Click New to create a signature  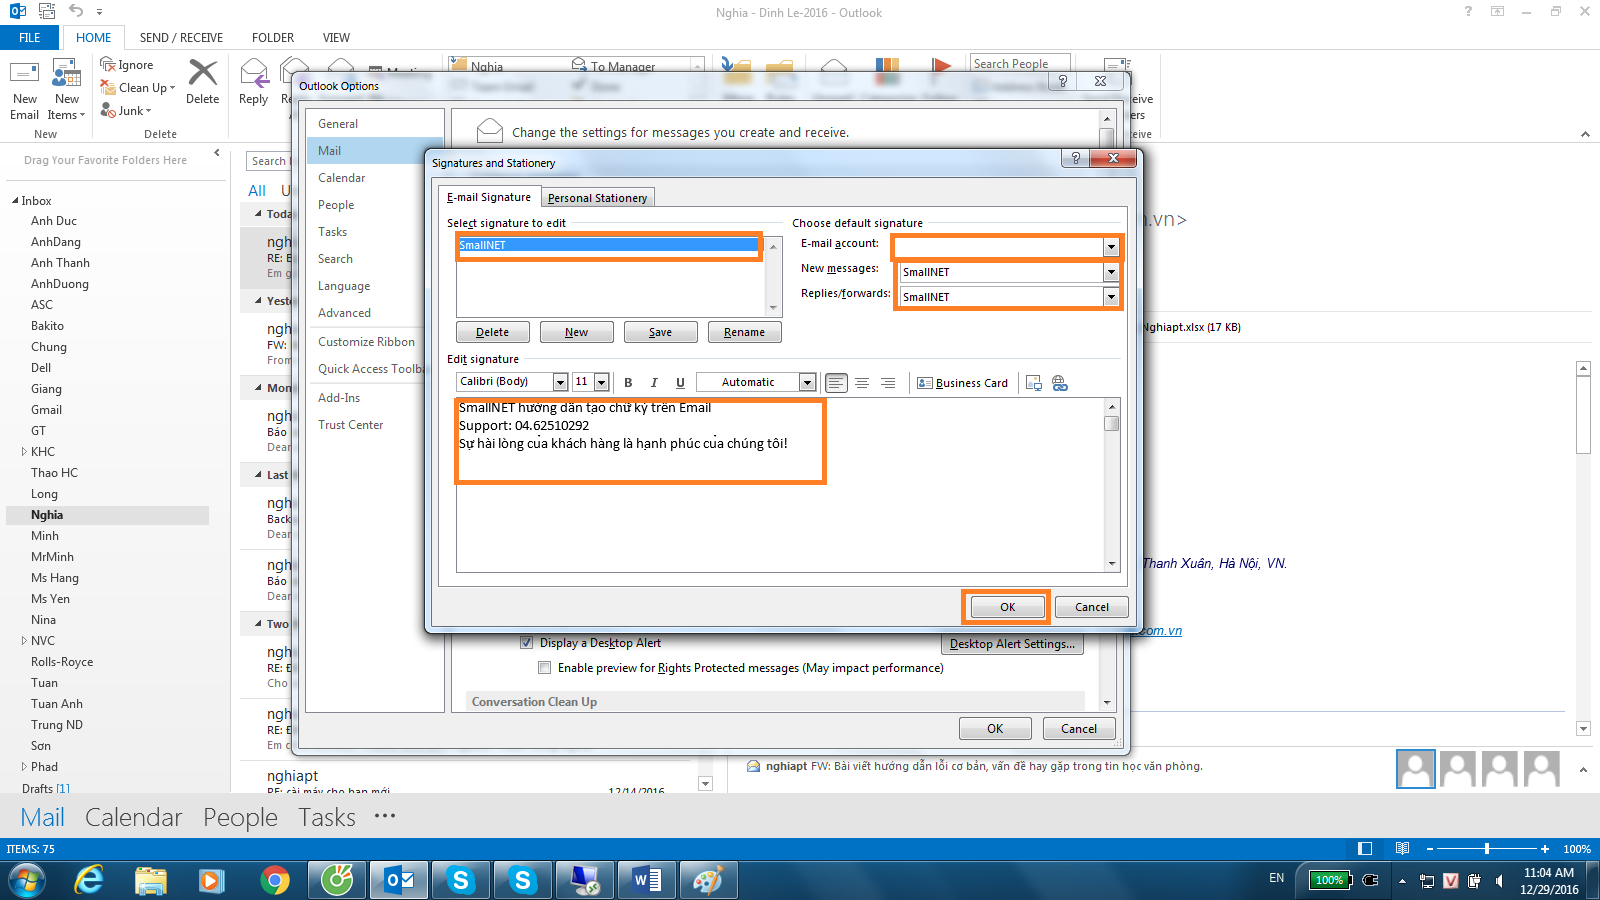tap(576, 332)
